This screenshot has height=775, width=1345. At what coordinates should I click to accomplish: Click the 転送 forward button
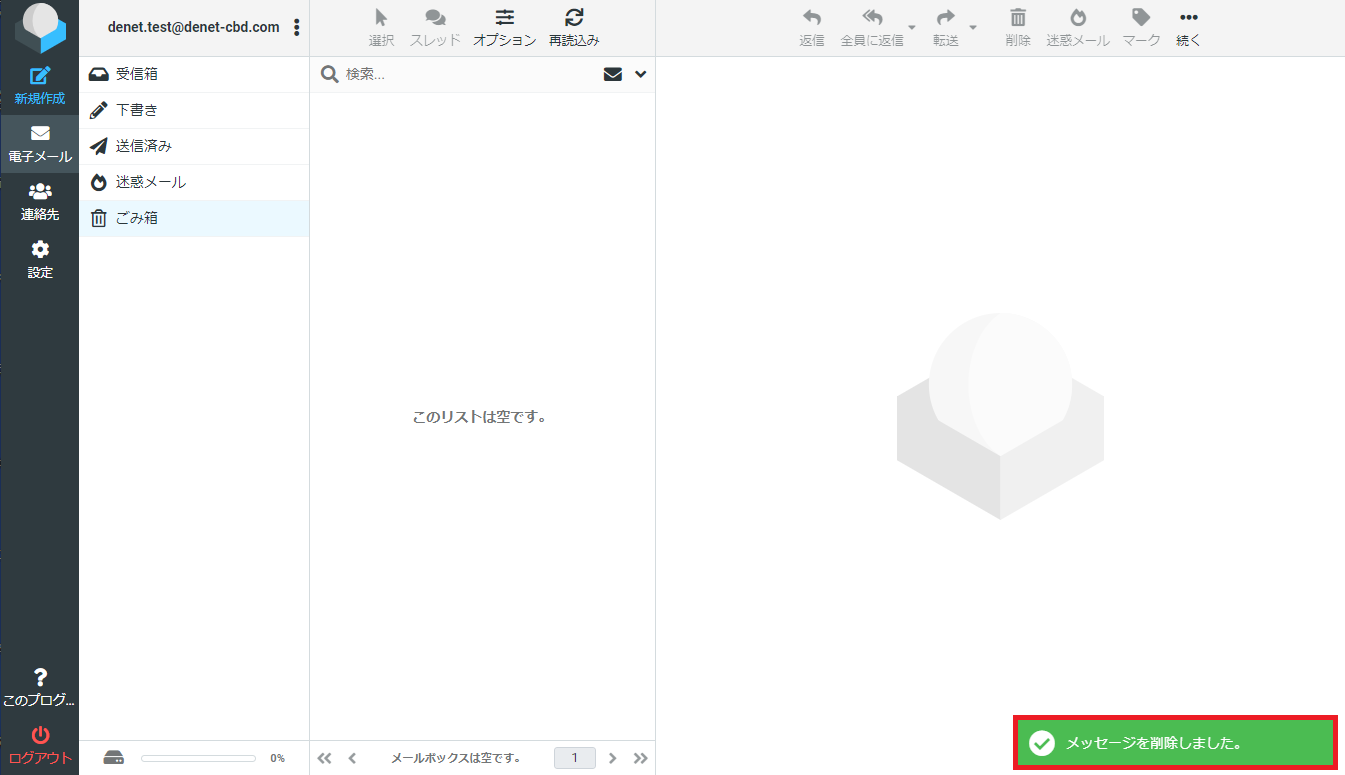click(x=946, y=28)
